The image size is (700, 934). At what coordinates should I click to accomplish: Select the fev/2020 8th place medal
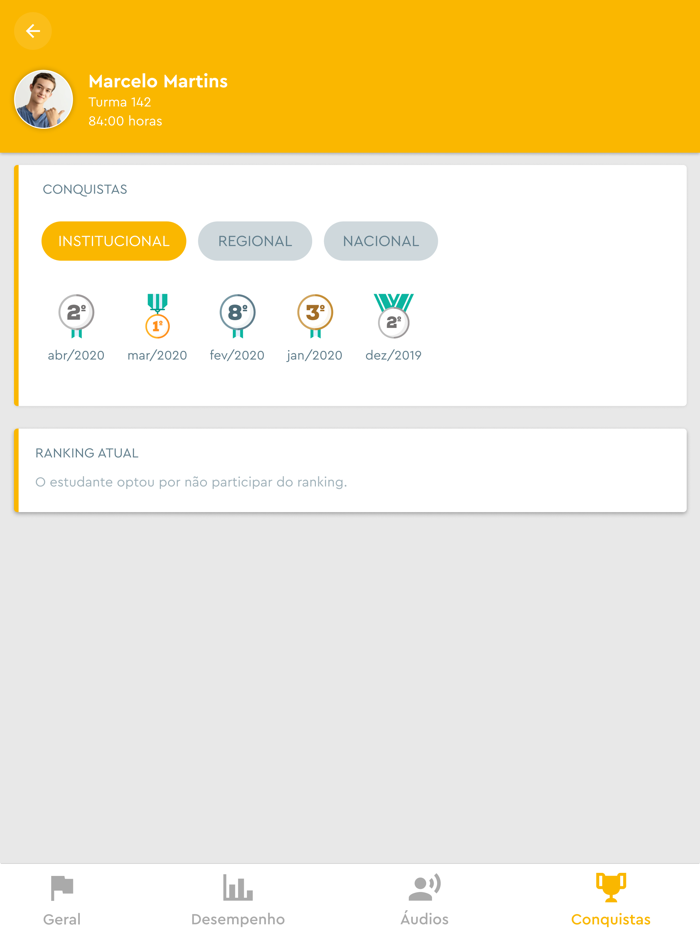point(237,316)
